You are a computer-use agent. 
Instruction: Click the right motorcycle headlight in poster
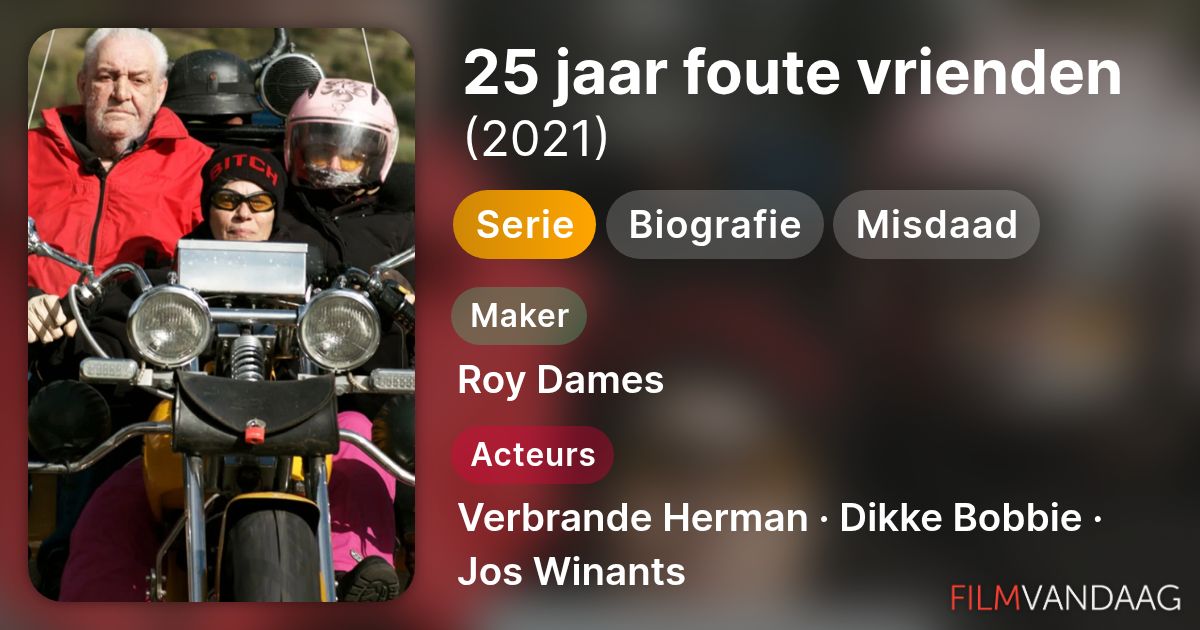tap(339, 330)
